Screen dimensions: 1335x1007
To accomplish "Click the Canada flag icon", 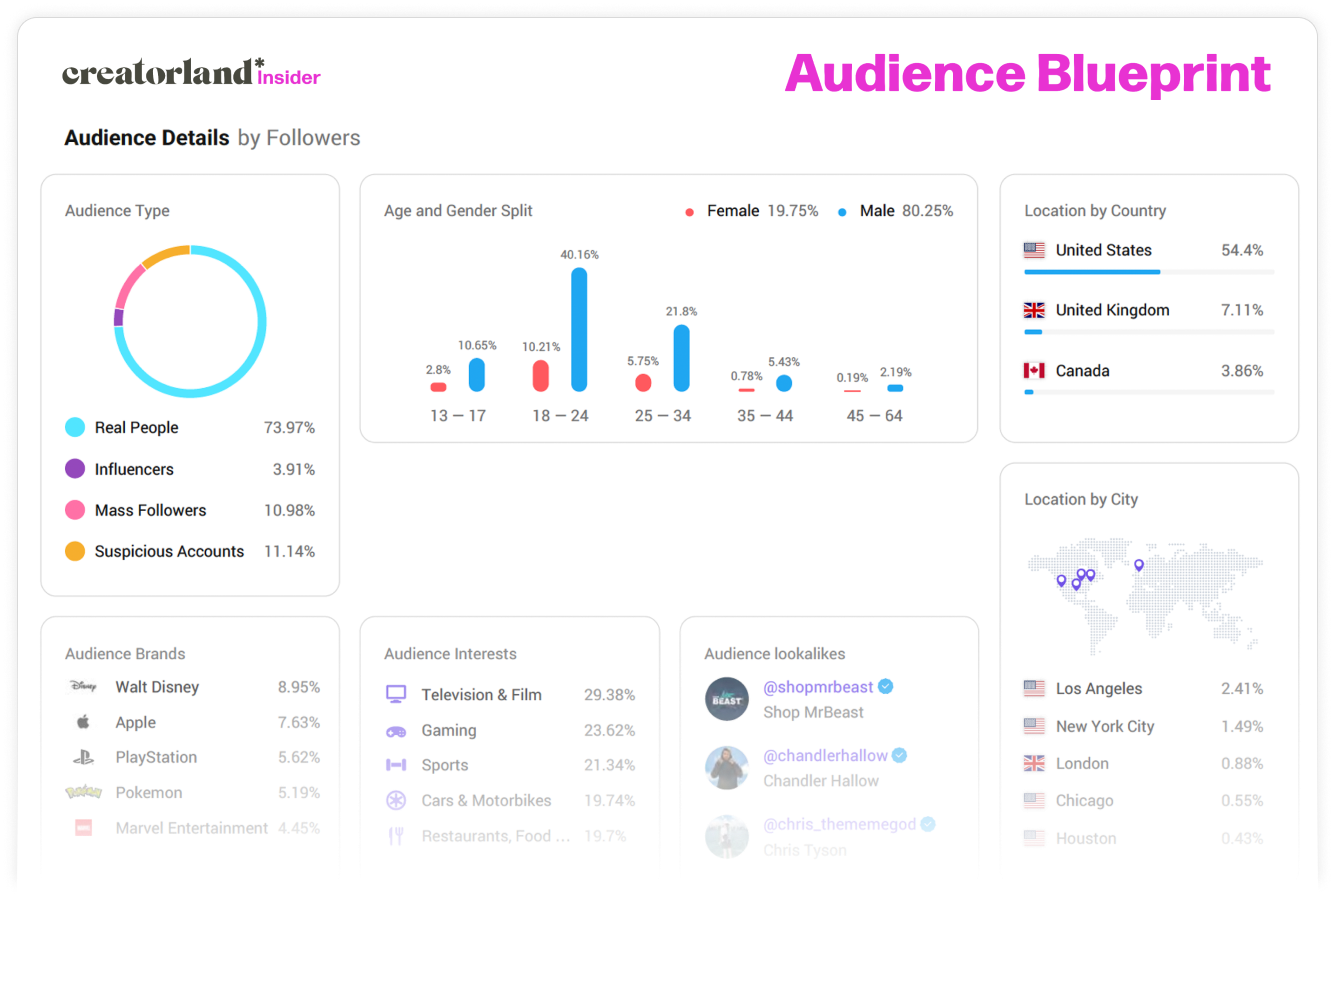I will 1034,371.
